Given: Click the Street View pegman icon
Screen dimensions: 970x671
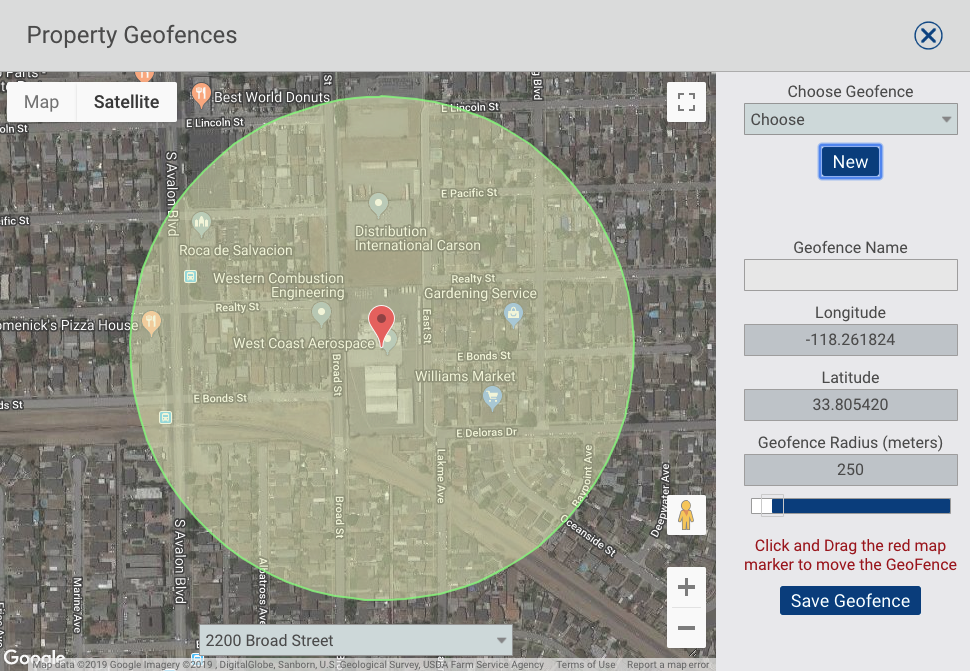Looking at the screenshot, I should (686, 515).
